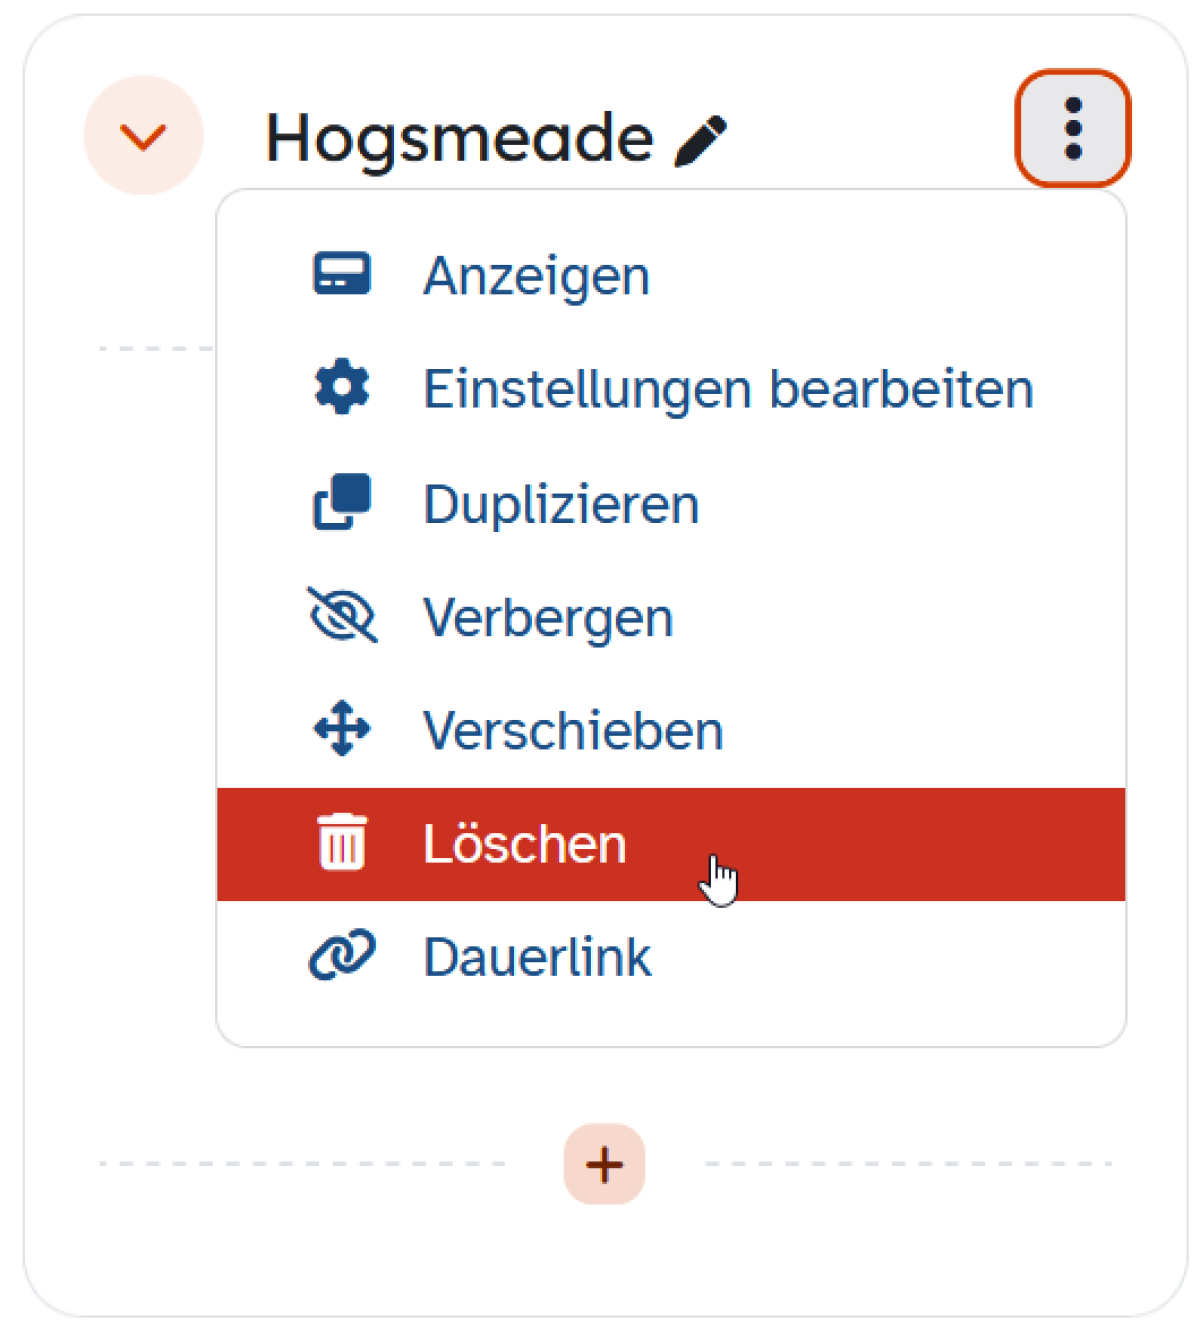The height and width of the screenshot is (1329, 1200).
Task: Click the Anzeigen card icon
Action: pos(342,274)
